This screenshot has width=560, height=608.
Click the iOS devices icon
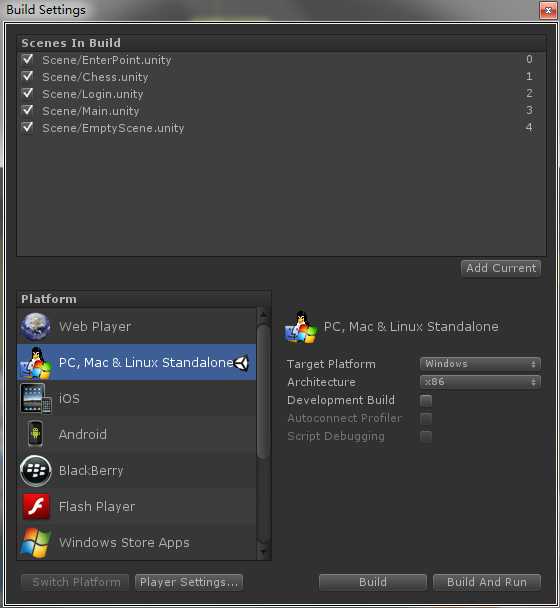pos(36,399)
